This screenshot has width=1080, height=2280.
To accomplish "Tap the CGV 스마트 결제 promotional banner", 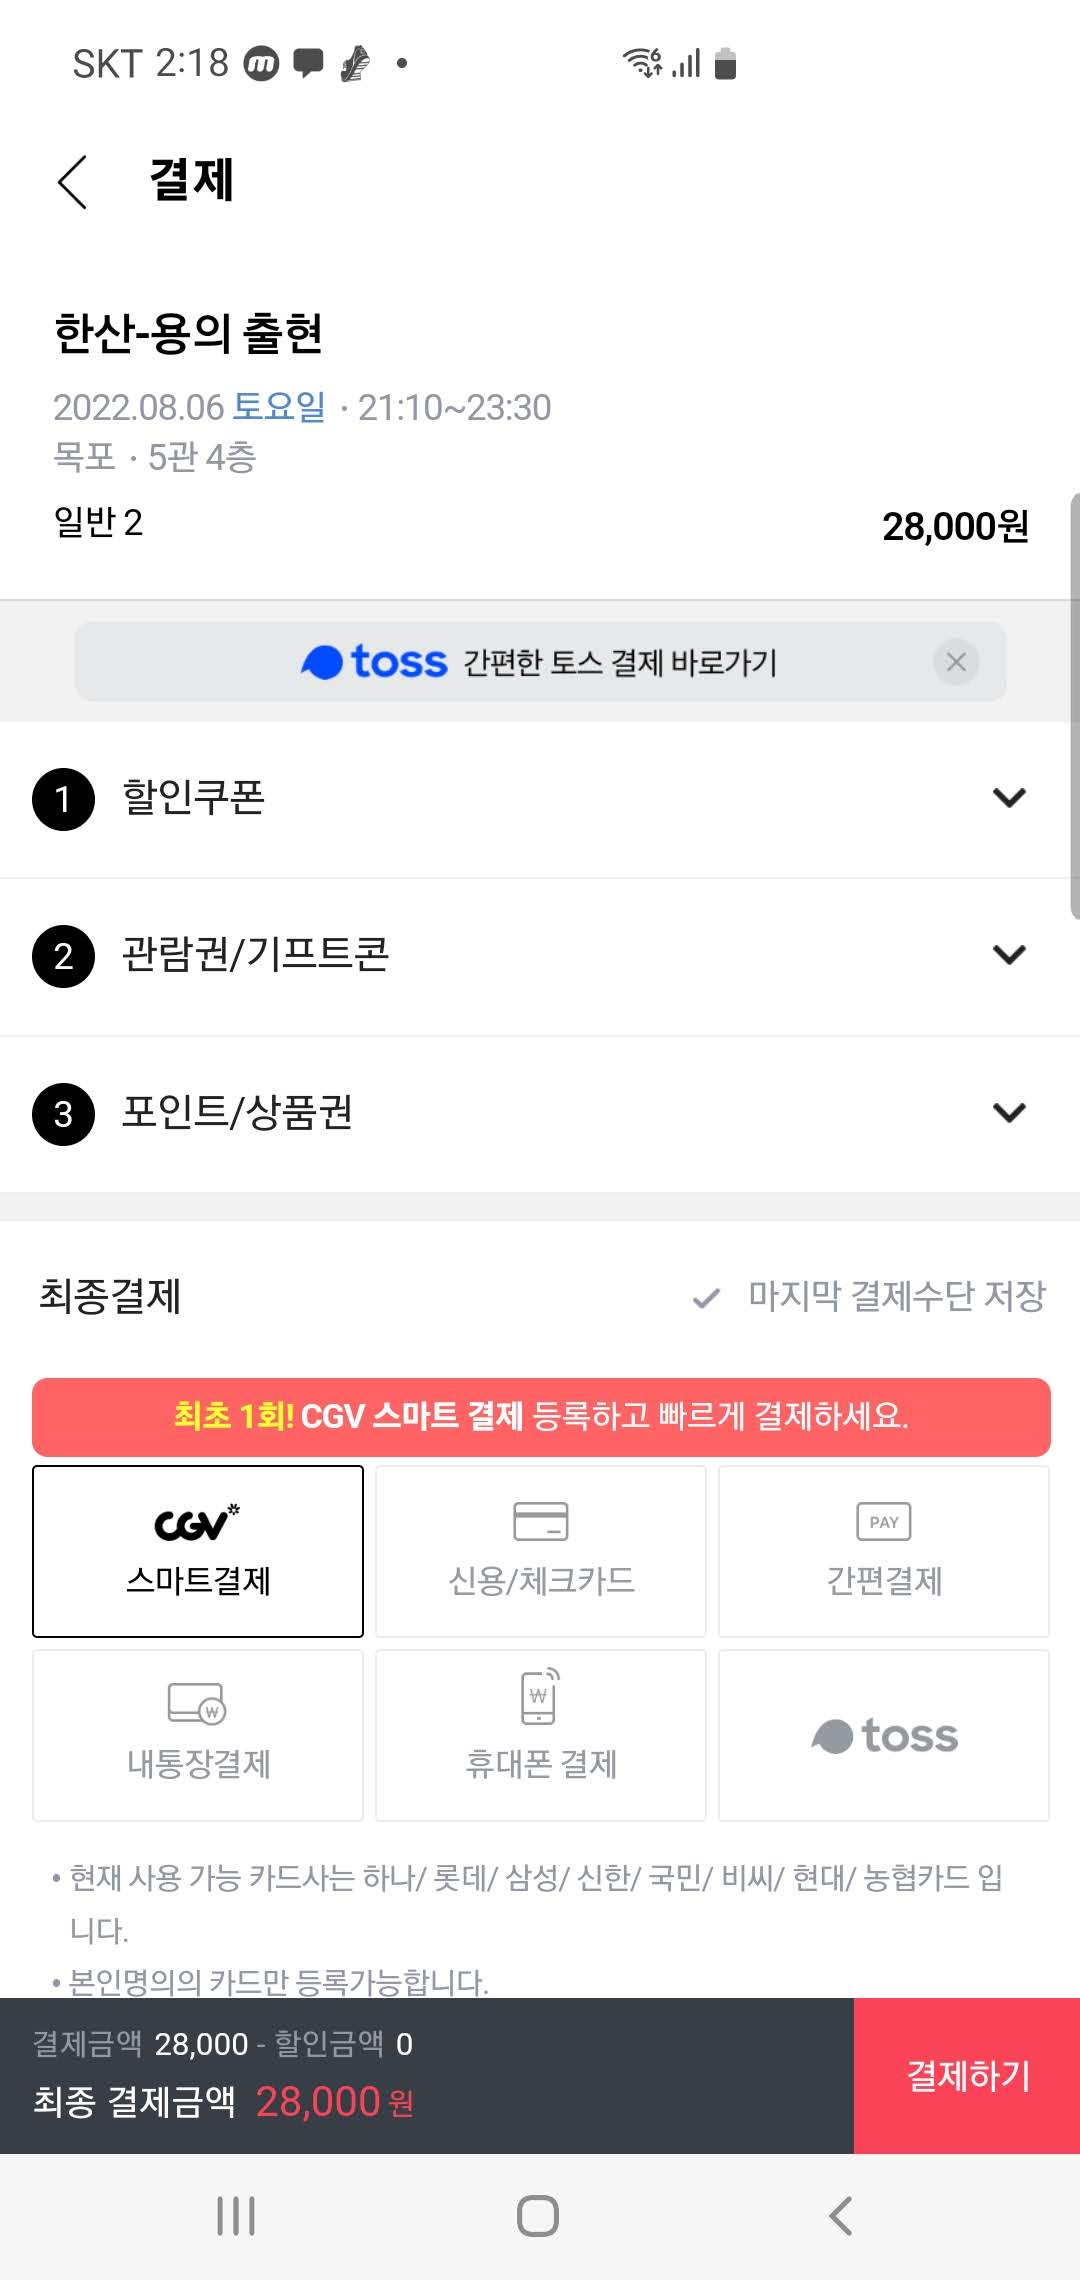I will 540,1412.
